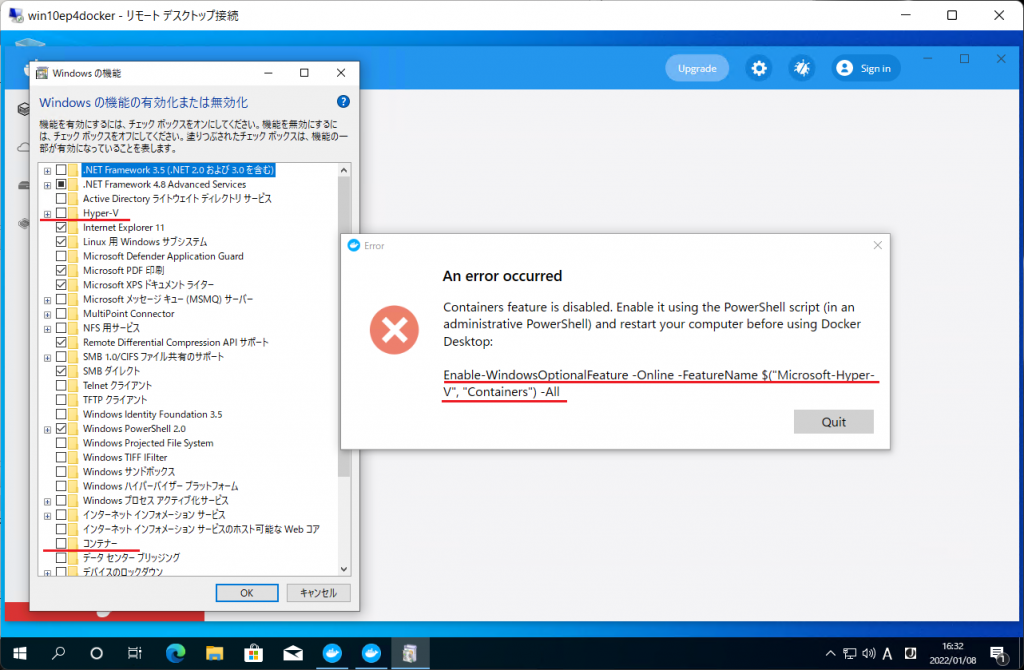
Task: Check the コンテナー checkbox
Action: [x=61, y=543]
